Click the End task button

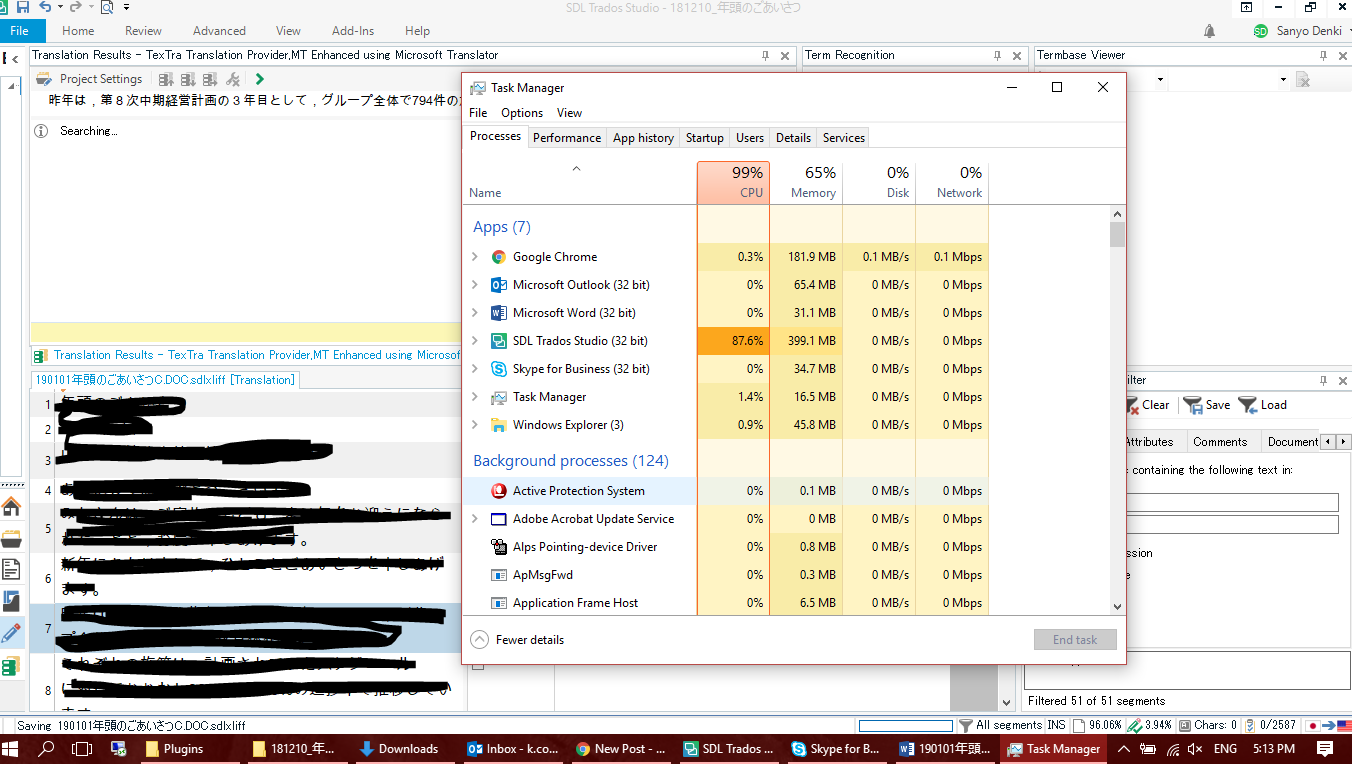[x=1075, y=640]
